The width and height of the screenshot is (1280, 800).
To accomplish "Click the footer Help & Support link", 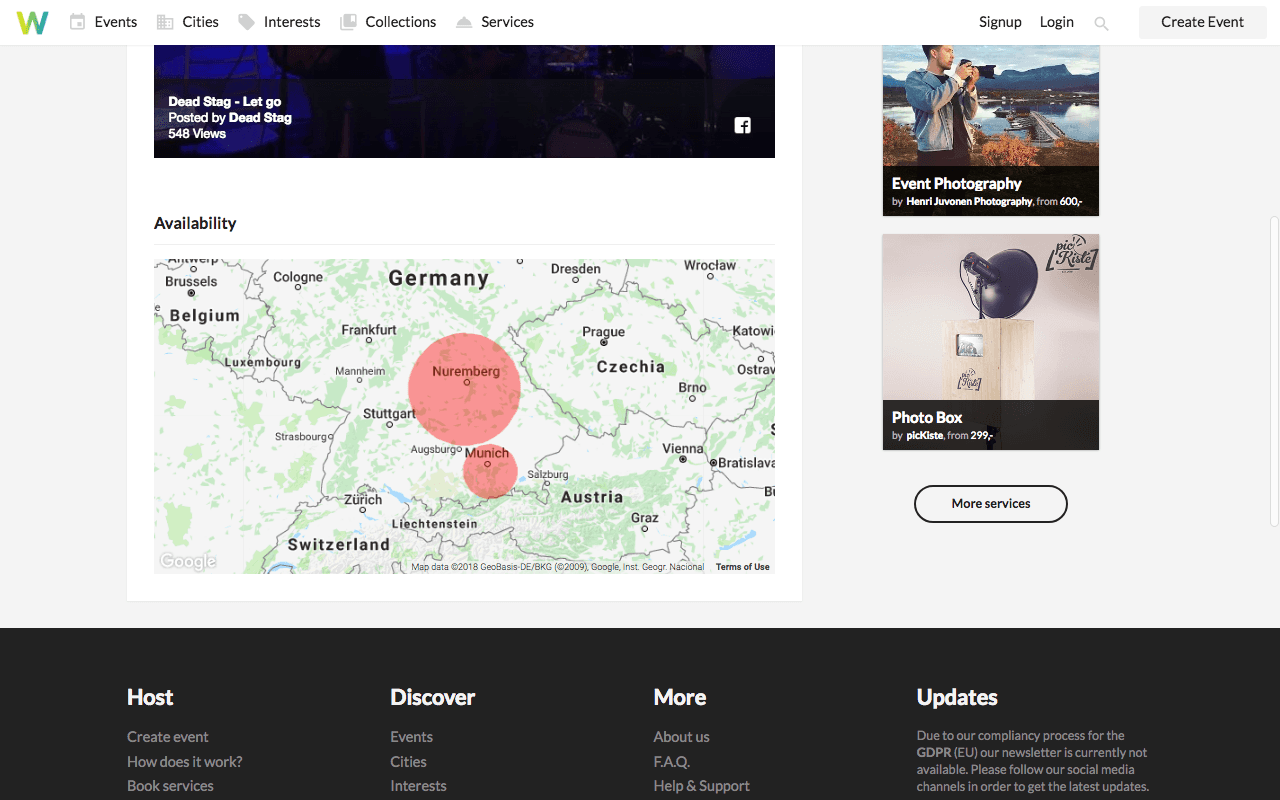I will point(702,786).
